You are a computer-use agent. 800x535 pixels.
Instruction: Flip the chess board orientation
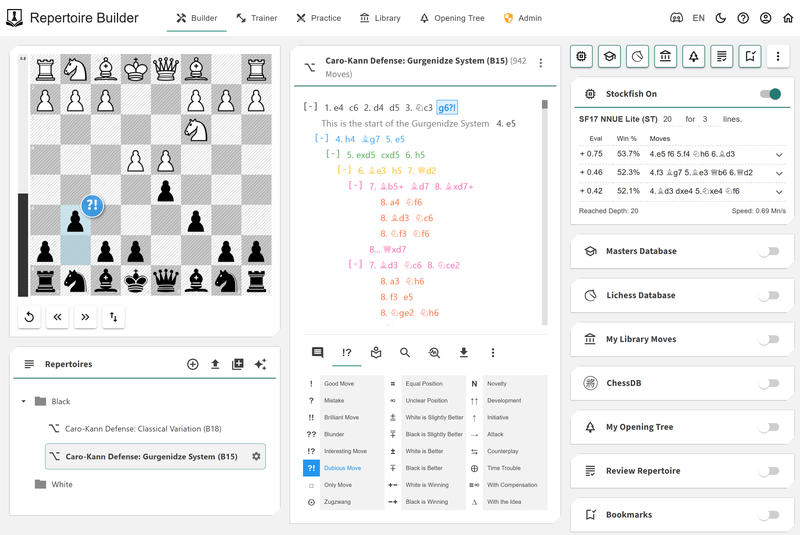(114, 317)
